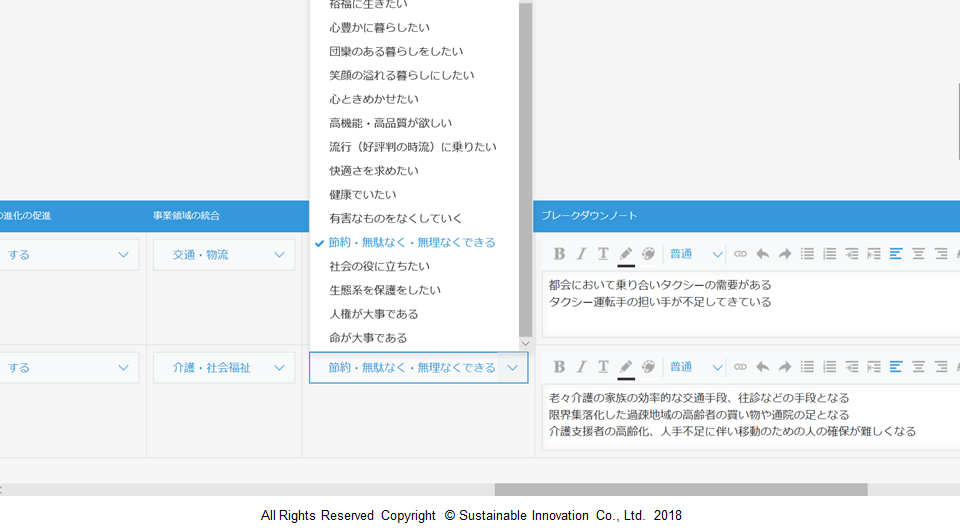Left-align text in the lower note toolbar

896,367
